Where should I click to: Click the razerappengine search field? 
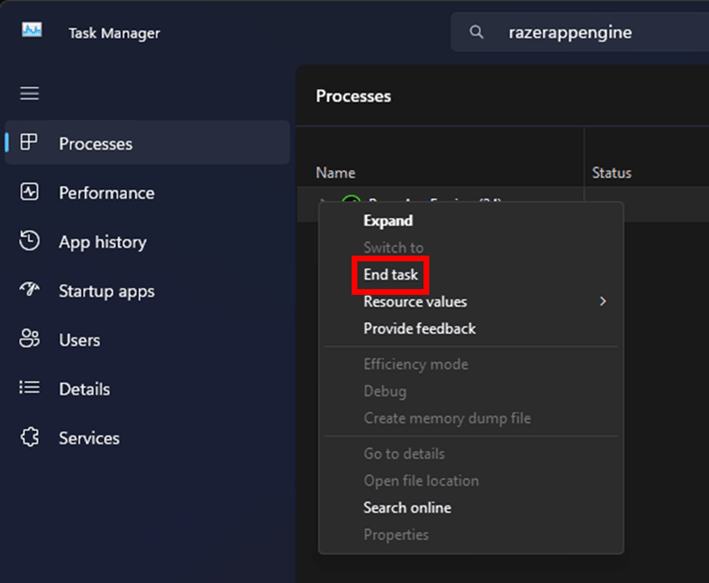click(600, 33)
